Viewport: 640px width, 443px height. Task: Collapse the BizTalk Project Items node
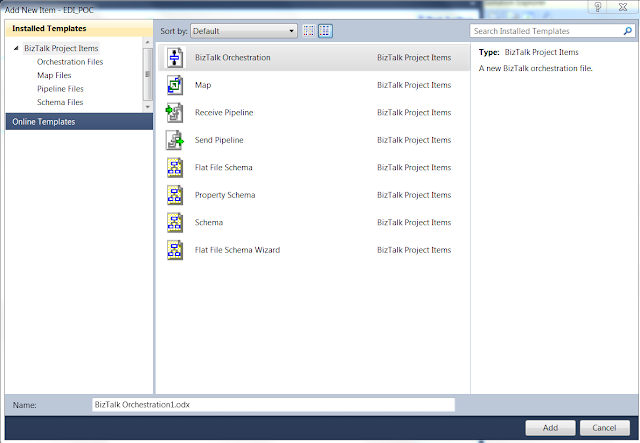pos(16,48)
